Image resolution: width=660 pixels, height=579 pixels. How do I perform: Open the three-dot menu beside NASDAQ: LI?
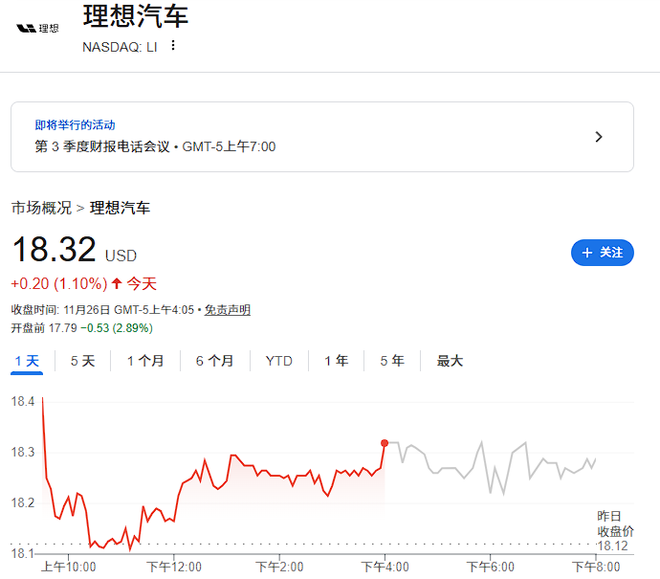[173, 46]
